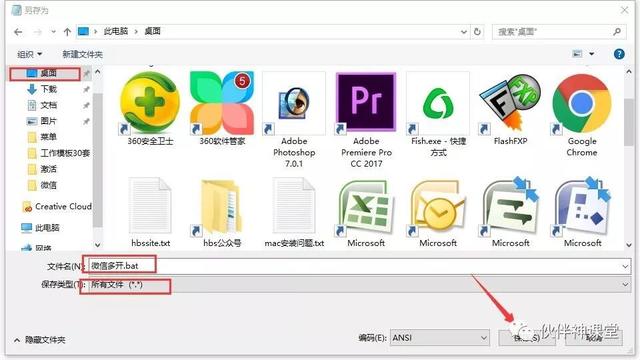This screenshot has height=360, width=640.
Task: Click 桌面 in the address breadcrumb
Action: [152, 31]
